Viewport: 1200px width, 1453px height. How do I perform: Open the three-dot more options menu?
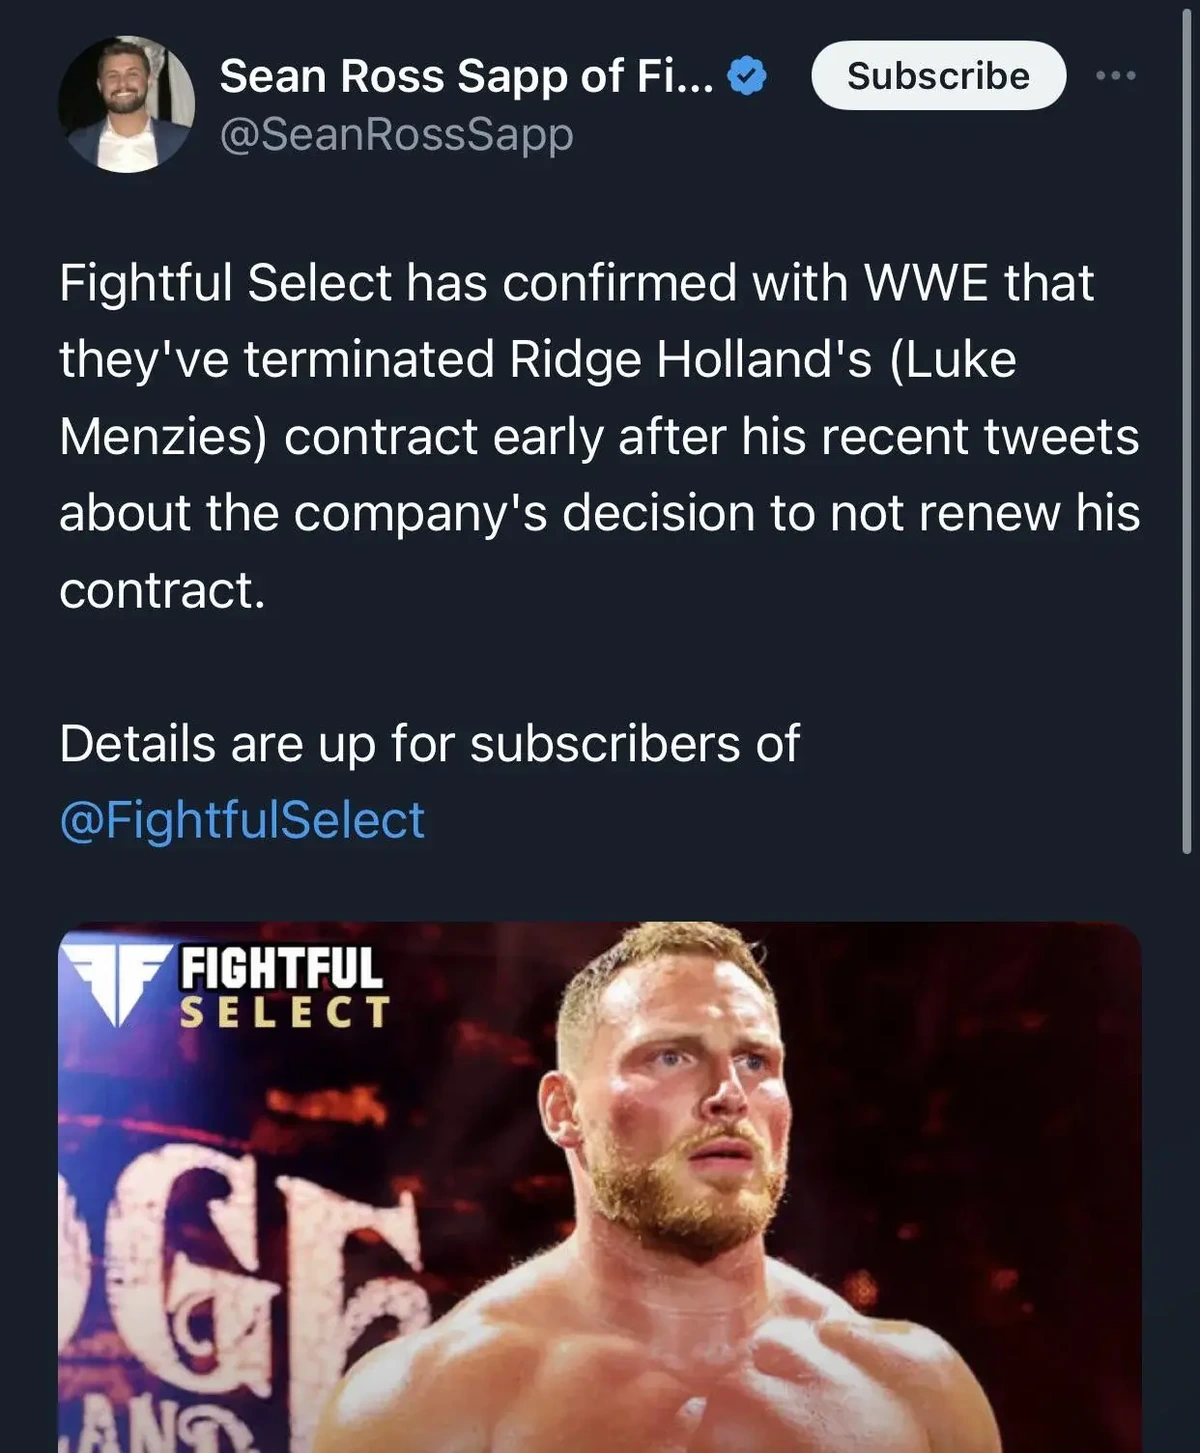tap(1116, 76)
